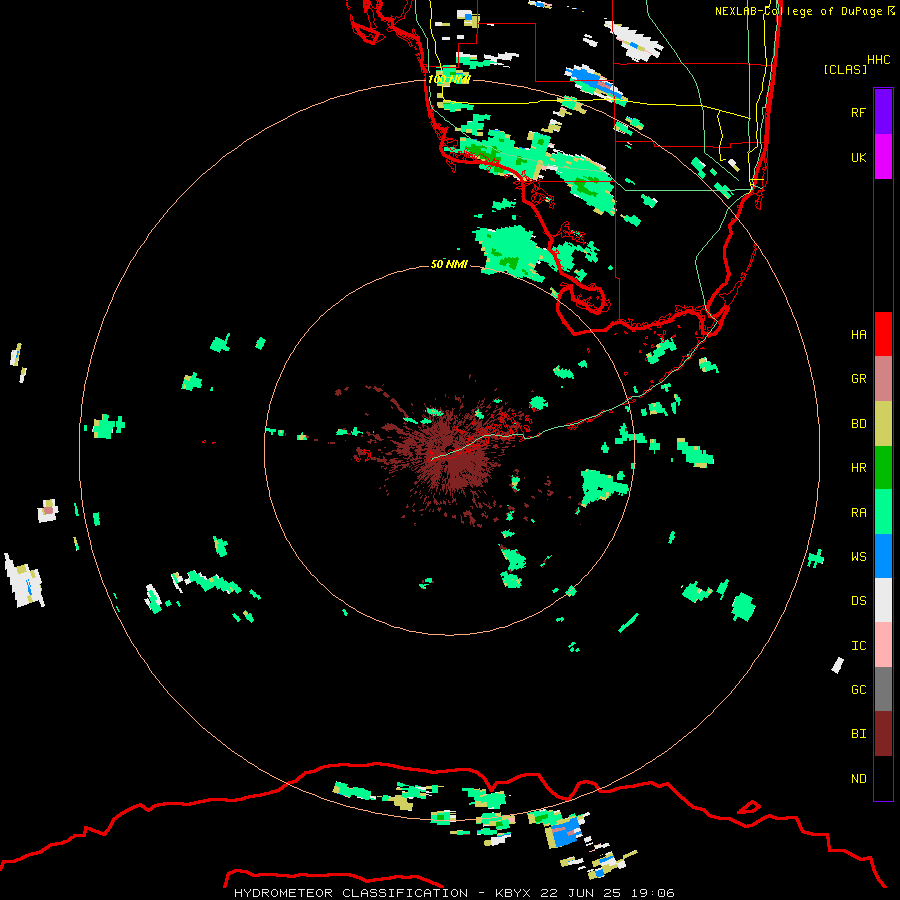Viewport: 900px width, 900px height.
Task: Click the HHC product code label
Action: (x=878, y=60)
